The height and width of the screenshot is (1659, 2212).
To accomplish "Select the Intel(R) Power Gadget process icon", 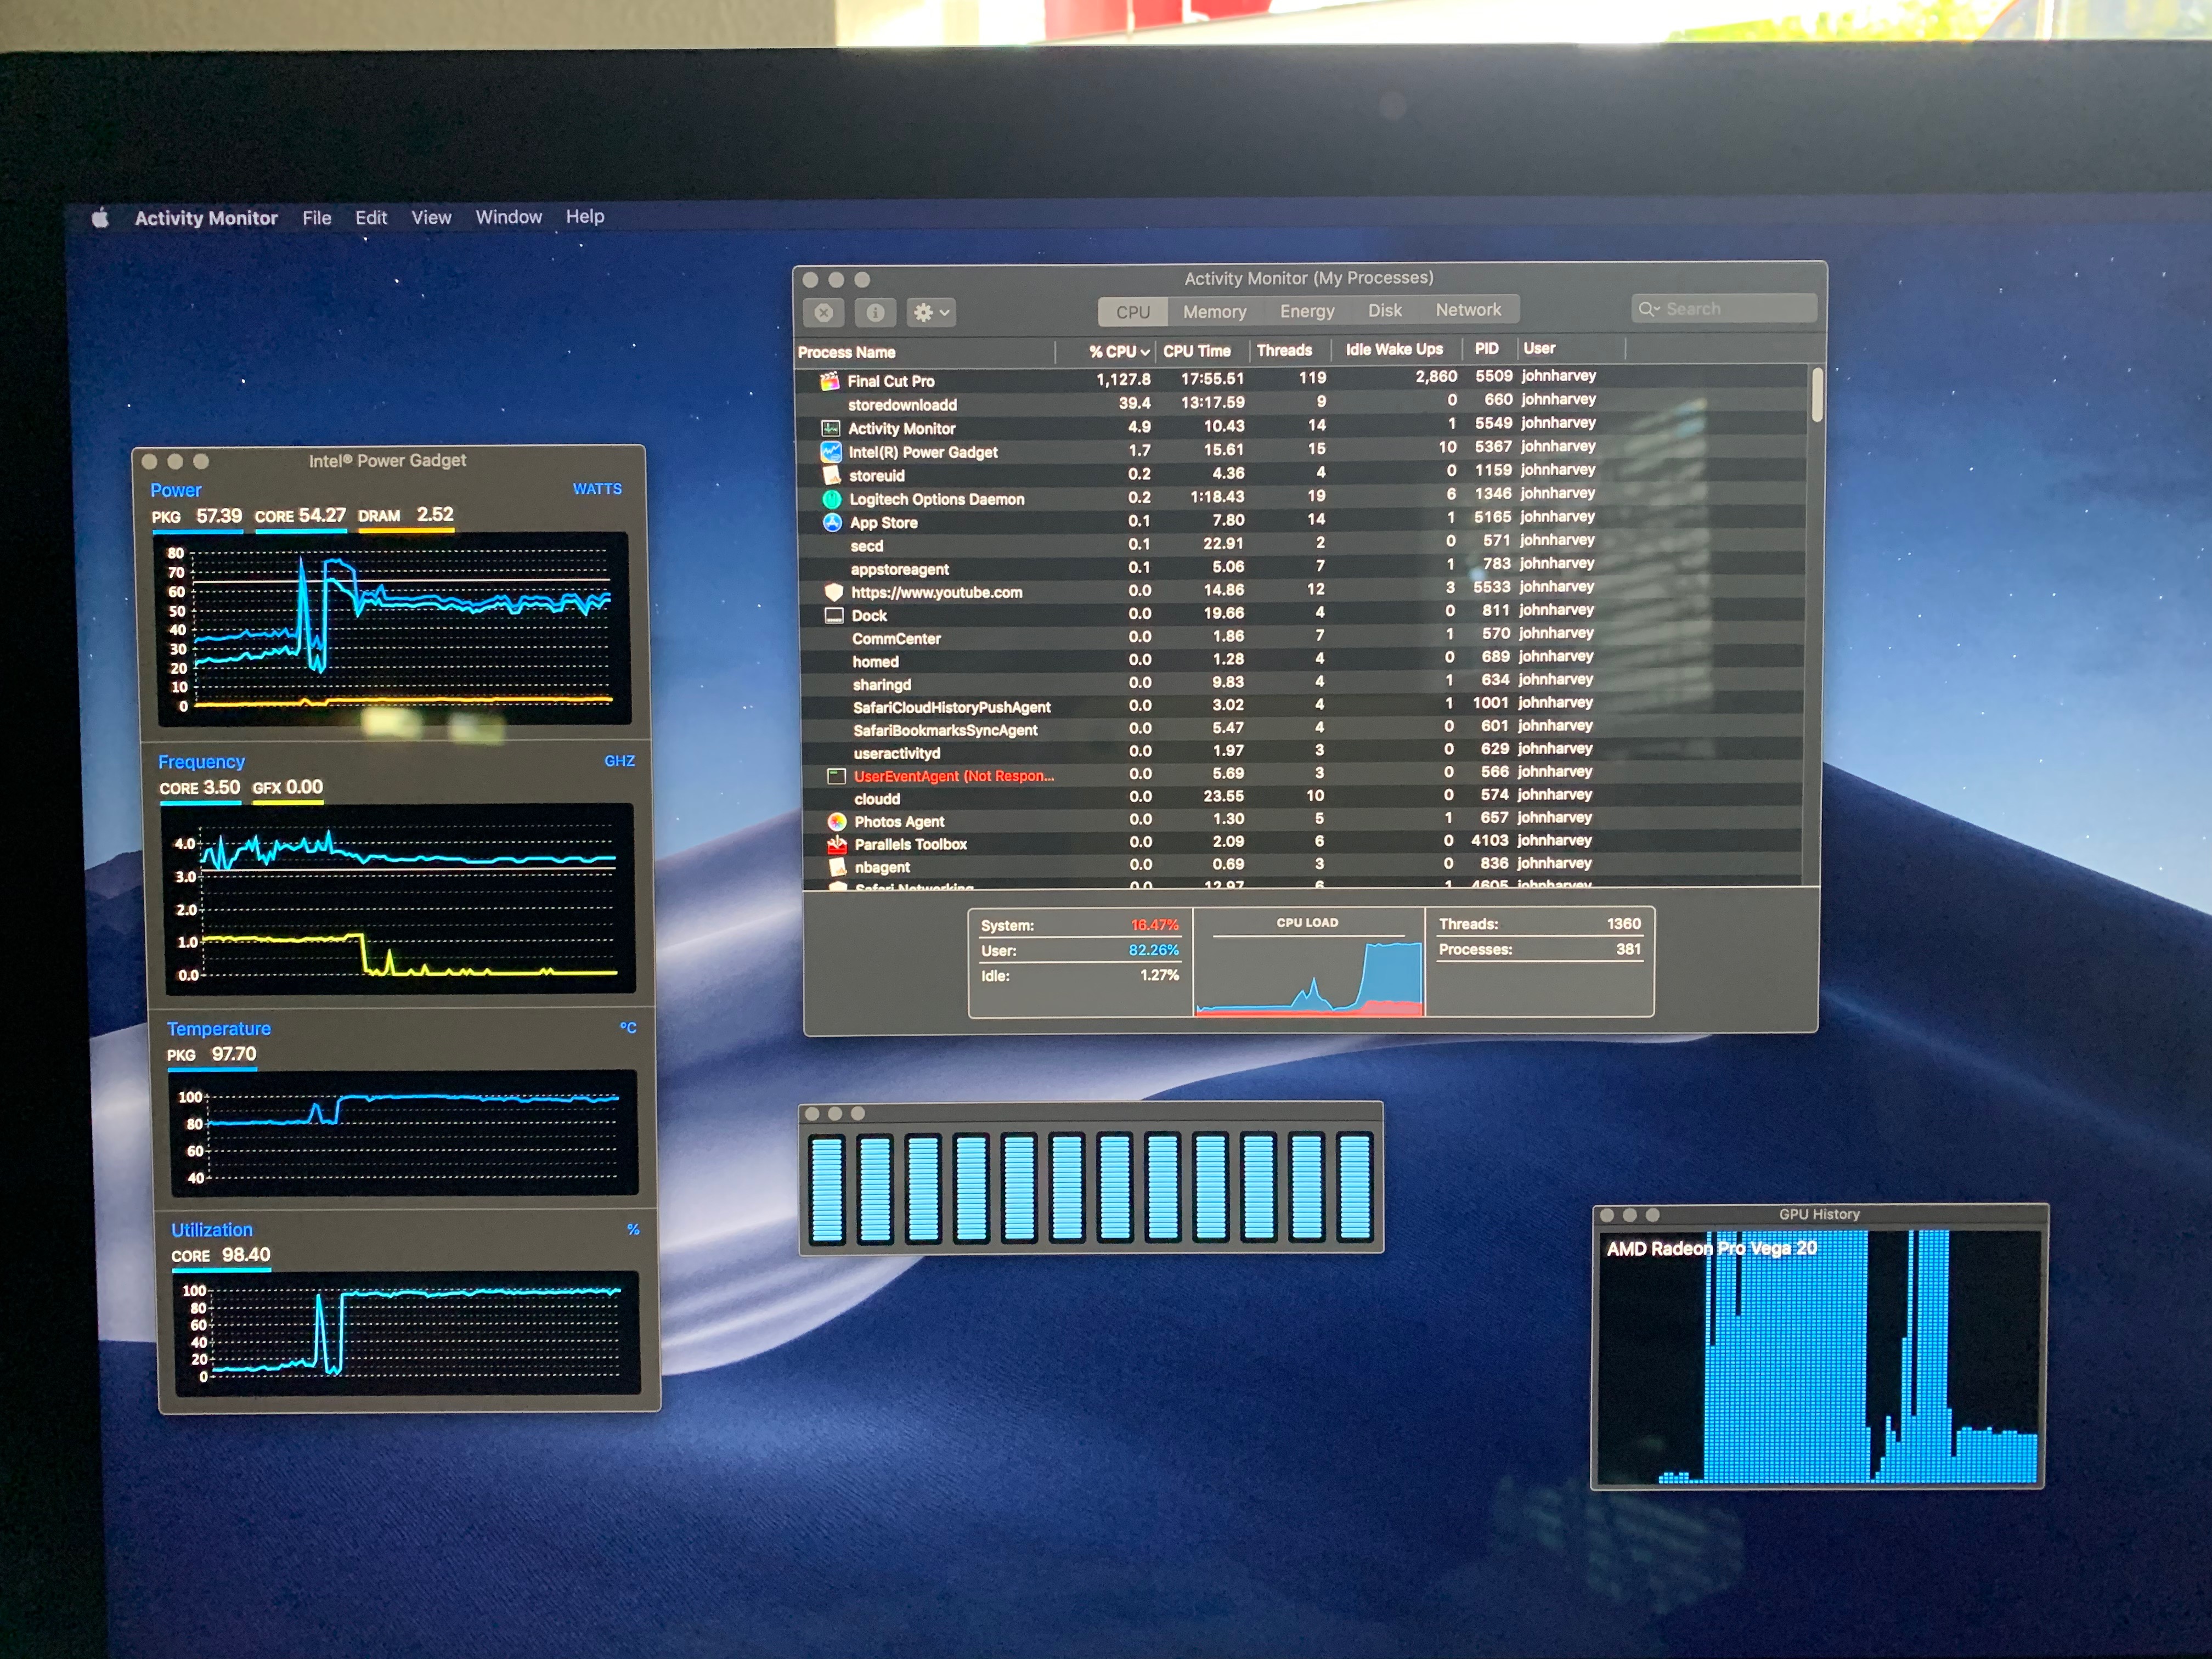I will (831, 452).
